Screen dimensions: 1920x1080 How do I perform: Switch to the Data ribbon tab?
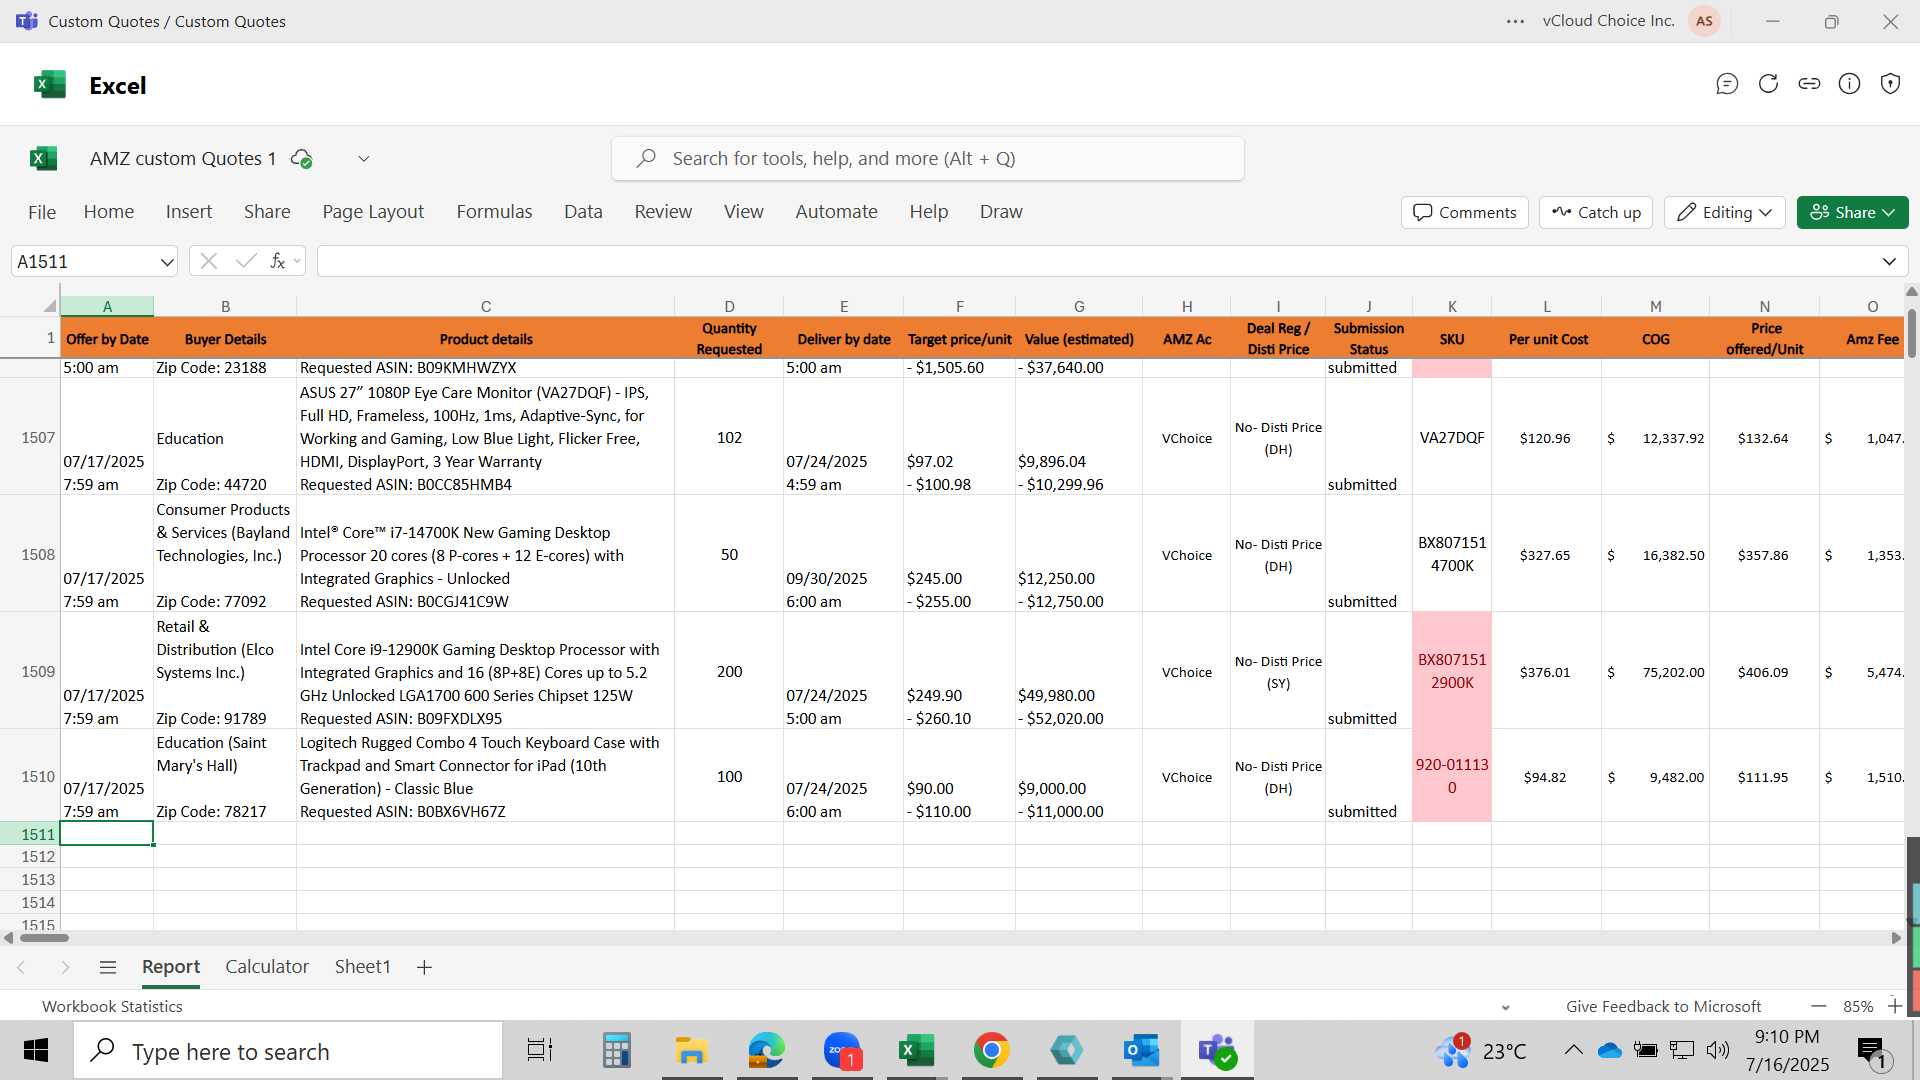click(583, 212)
